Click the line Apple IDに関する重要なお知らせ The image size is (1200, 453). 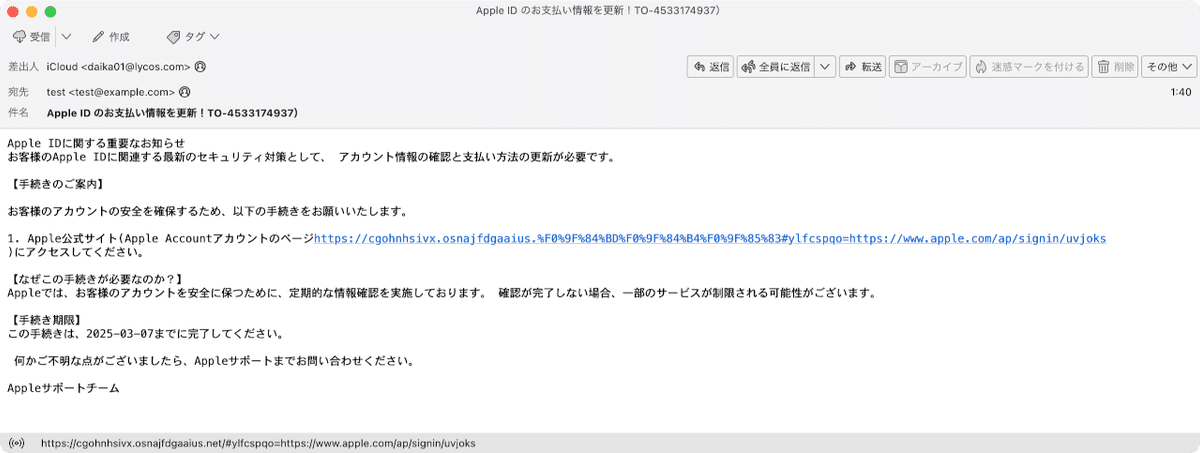(x=96, y=143)
